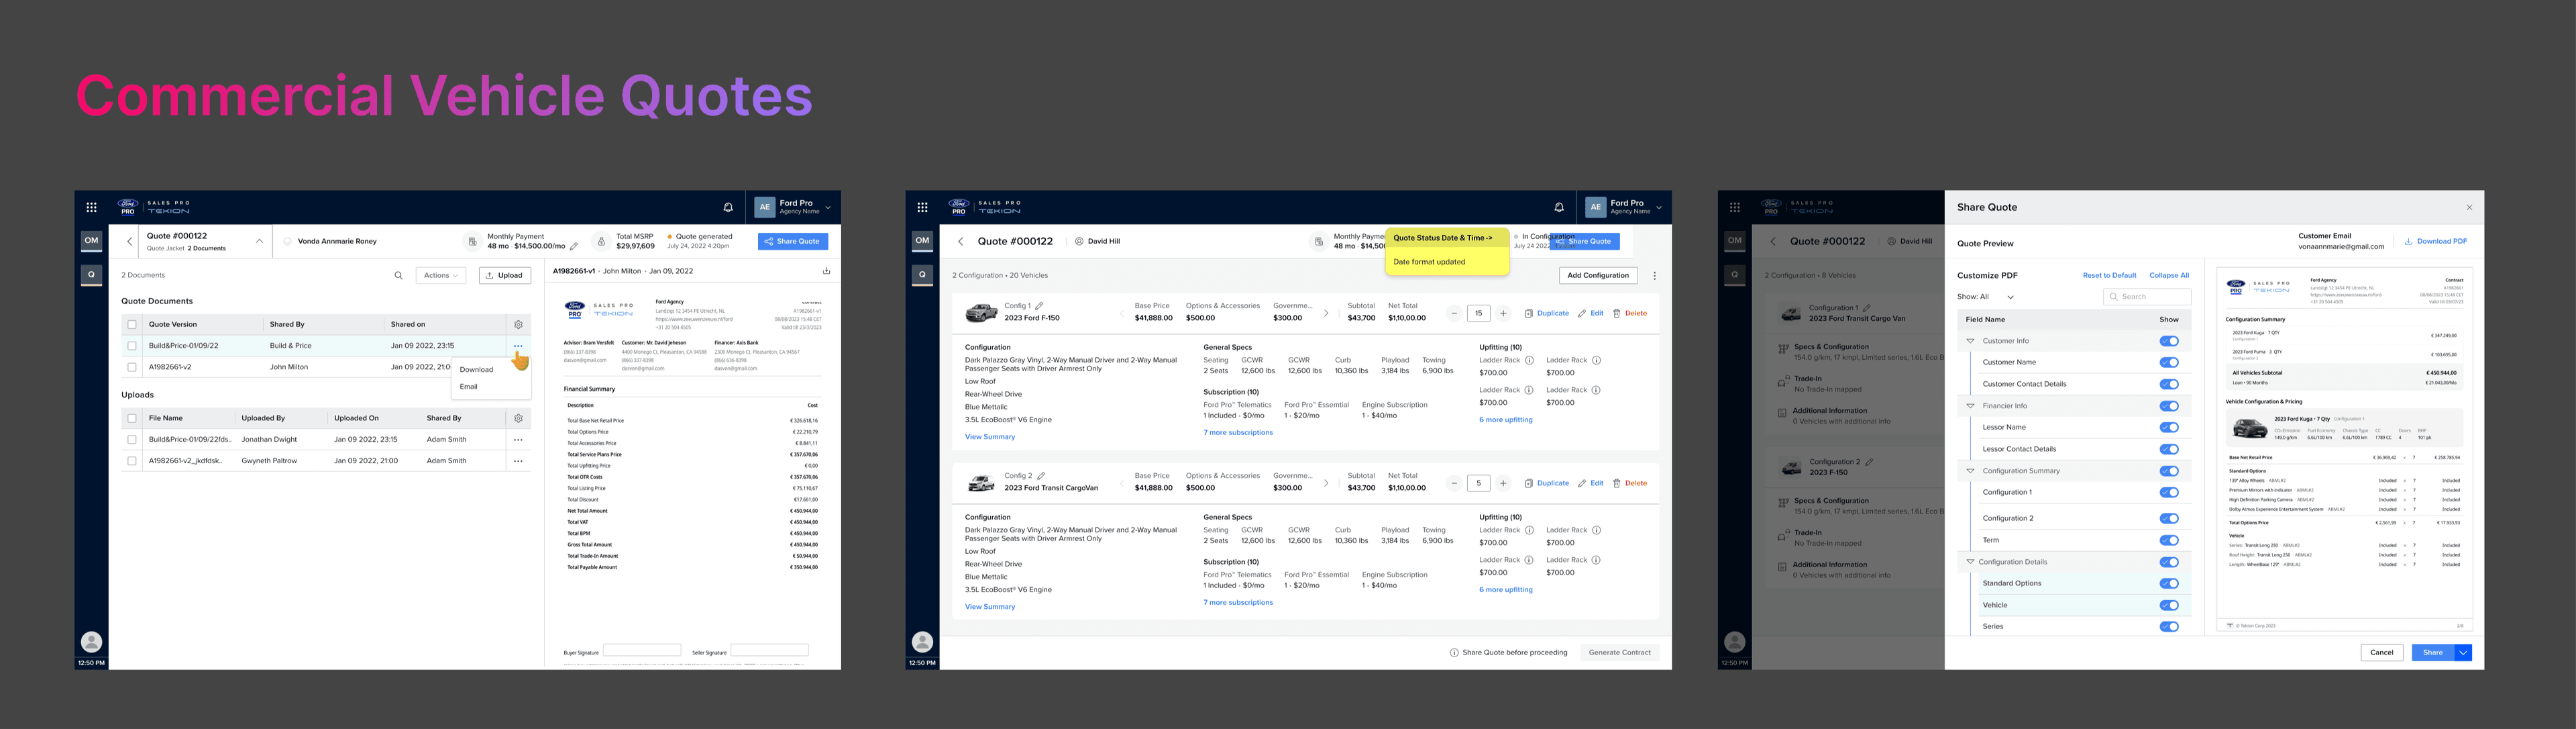Open three-dot menu for Jonathan Dwight upload row
Image resolution: width=2576 pixels, height=729 pixels.
pos(518,439)
